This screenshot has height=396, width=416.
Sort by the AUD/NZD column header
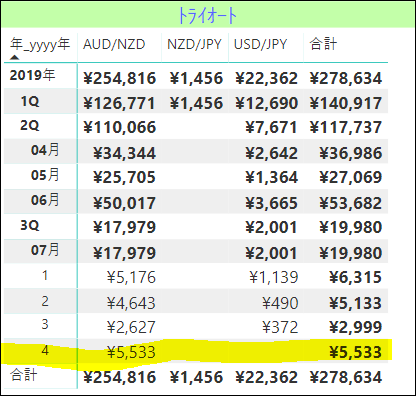point(114,44)
